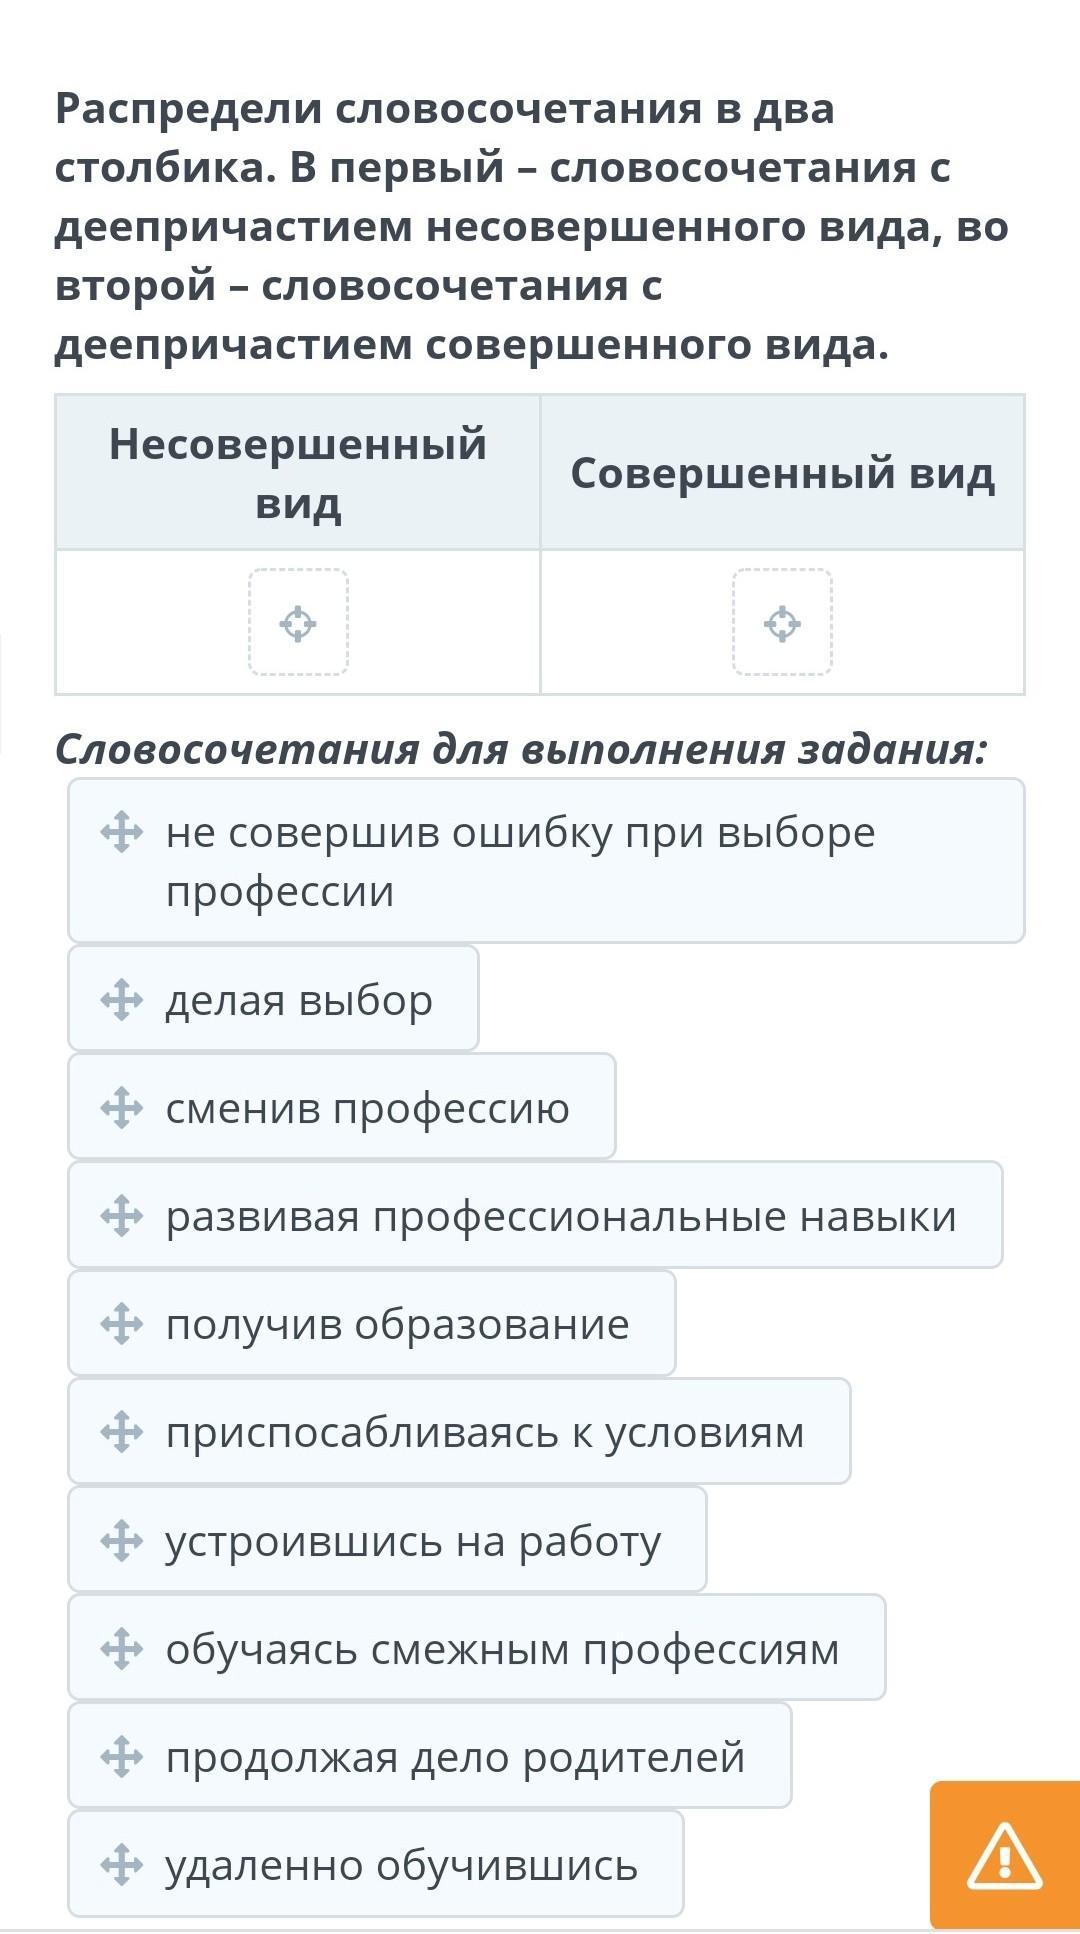Click the orange warning report icon
Image resolution: width=1080 pixels, height=1934 pixels.
pos(1004,1856)
